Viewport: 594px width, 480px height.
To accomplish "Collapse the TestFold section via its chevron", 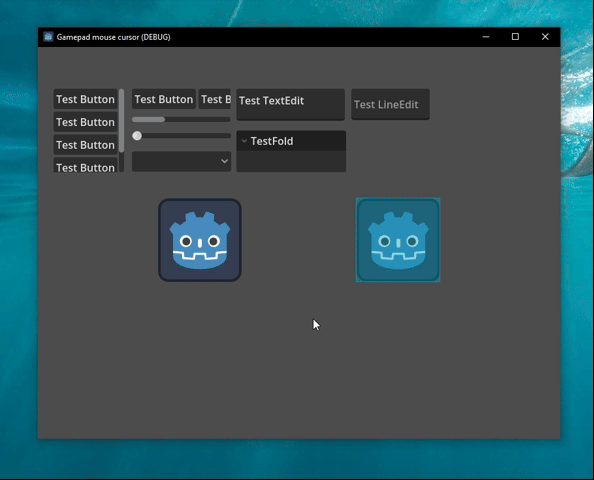I will pyautogui.click(x=244, y=141).
